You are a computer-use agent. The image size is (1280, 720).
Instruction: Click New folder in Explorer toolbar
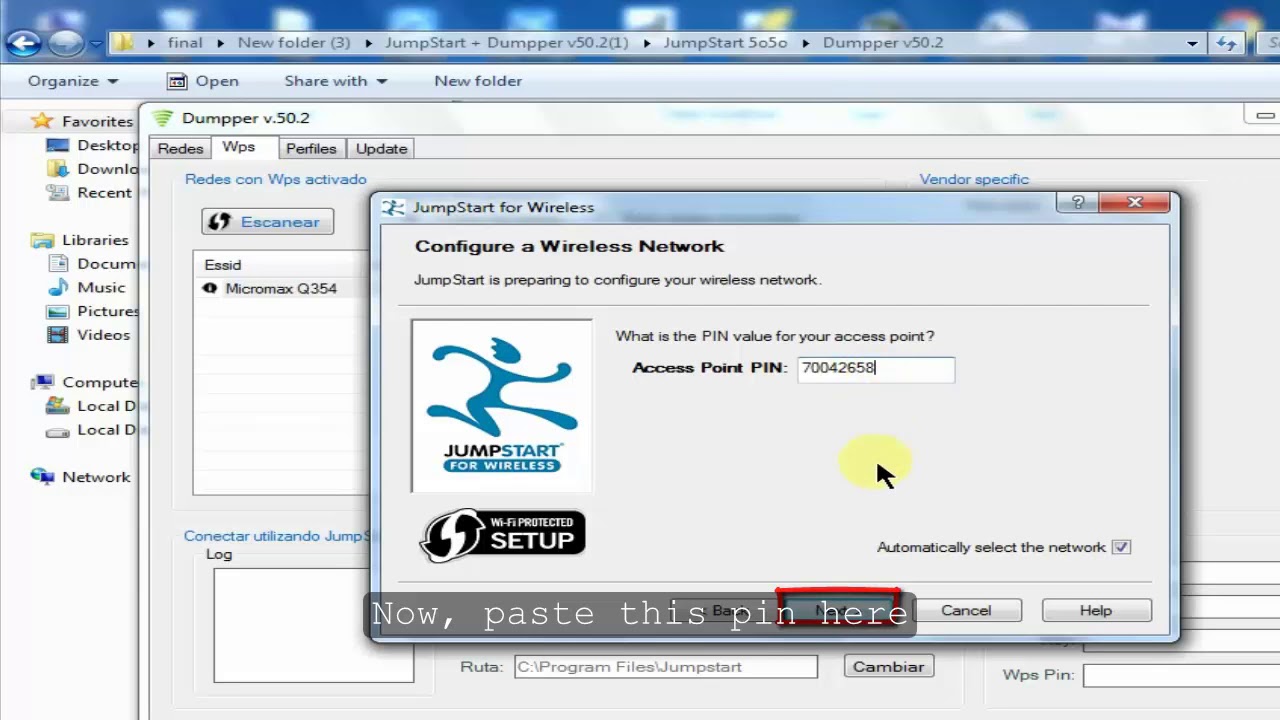click(478, 81)
